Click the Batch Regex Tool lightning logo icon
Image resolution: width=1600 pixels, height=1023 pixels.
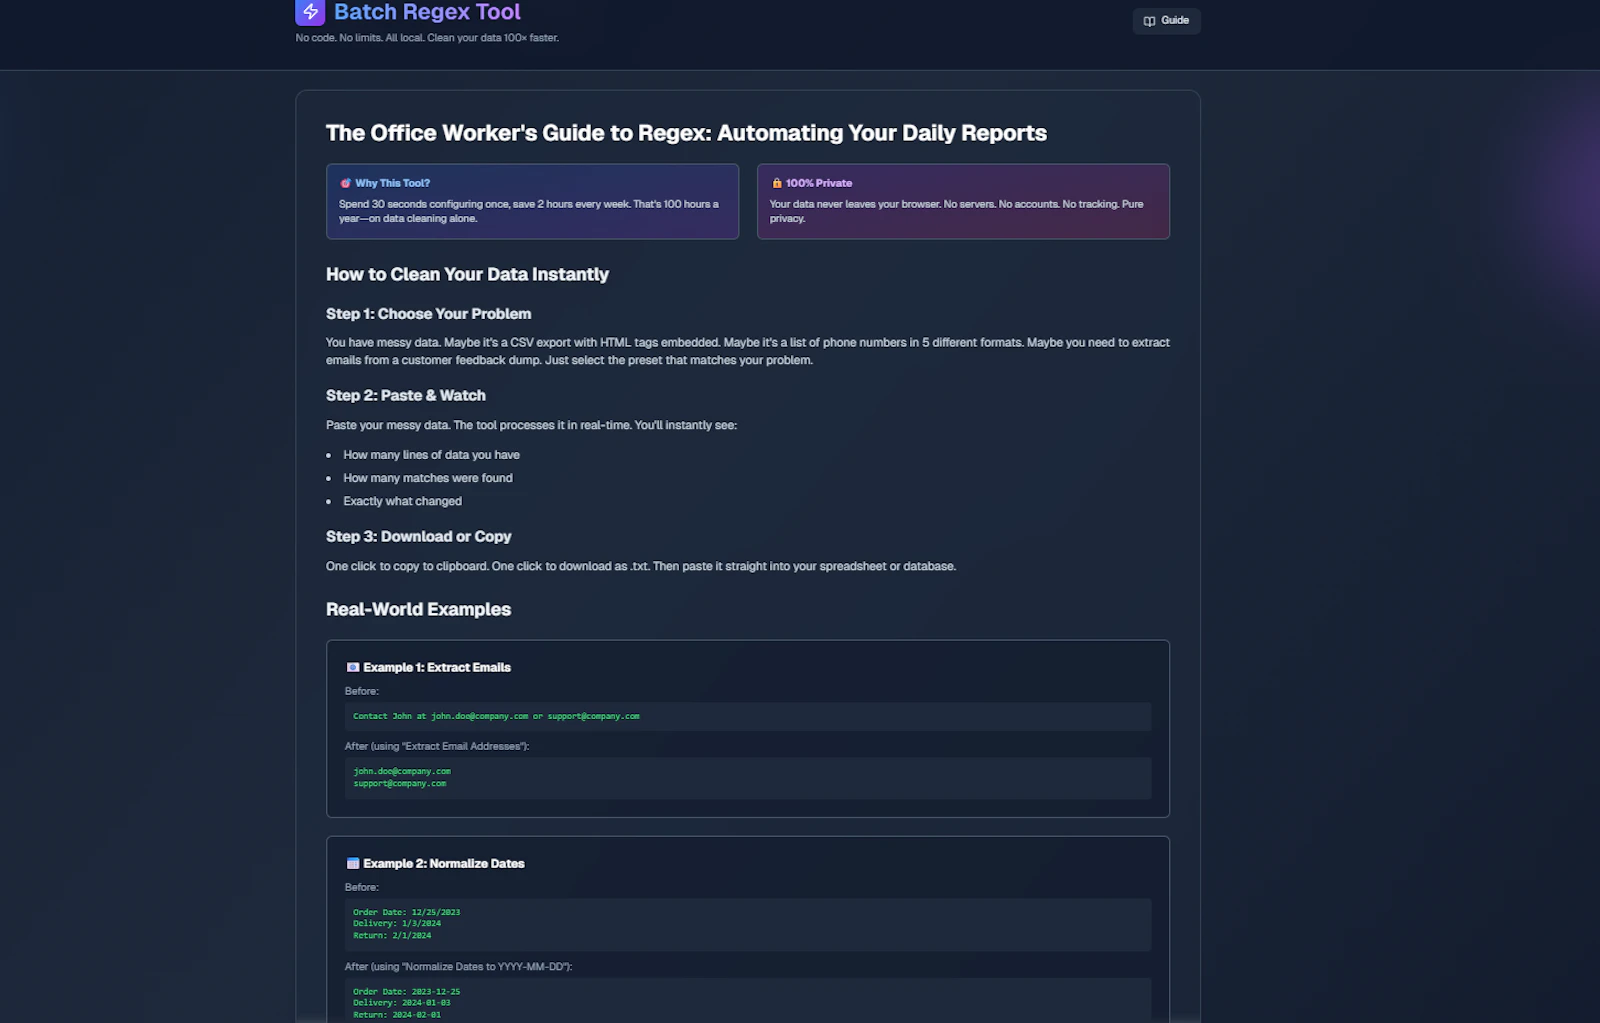pyautogui.click(x=310, y=12)
